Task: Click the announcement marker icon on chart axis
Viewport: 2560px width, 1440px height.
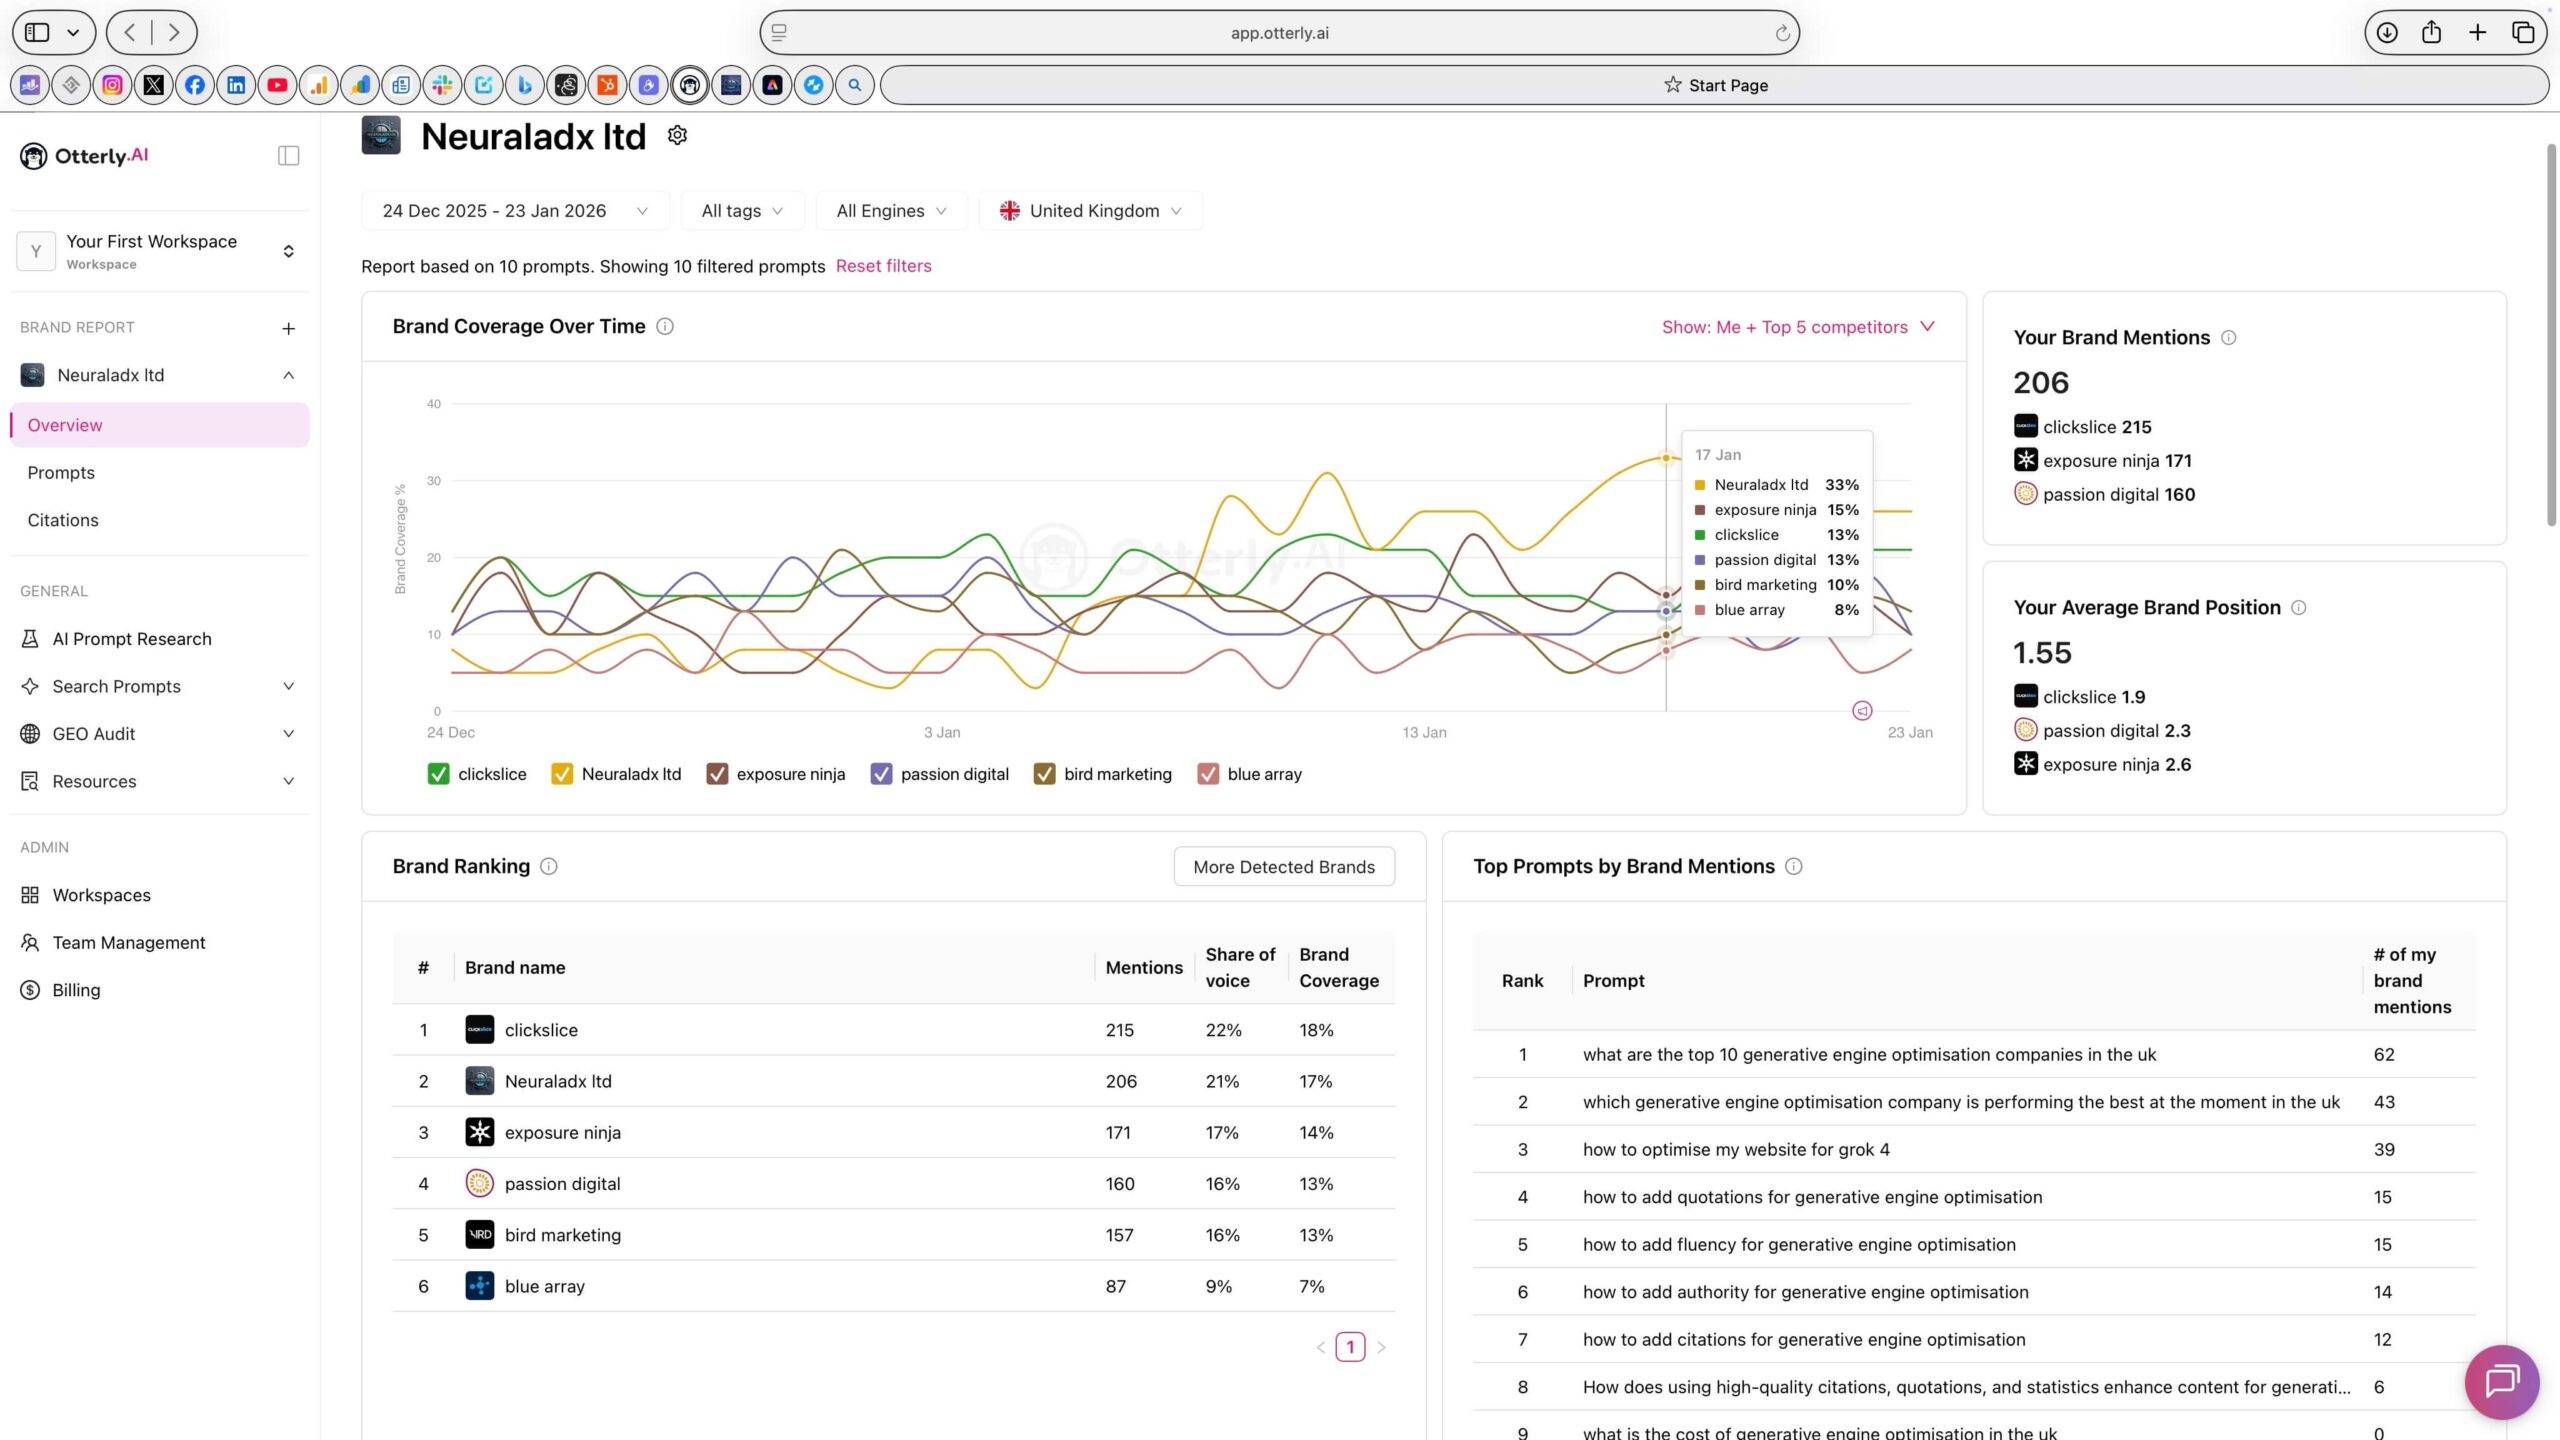Action: pyautogui.click(x=1862, y=710)
